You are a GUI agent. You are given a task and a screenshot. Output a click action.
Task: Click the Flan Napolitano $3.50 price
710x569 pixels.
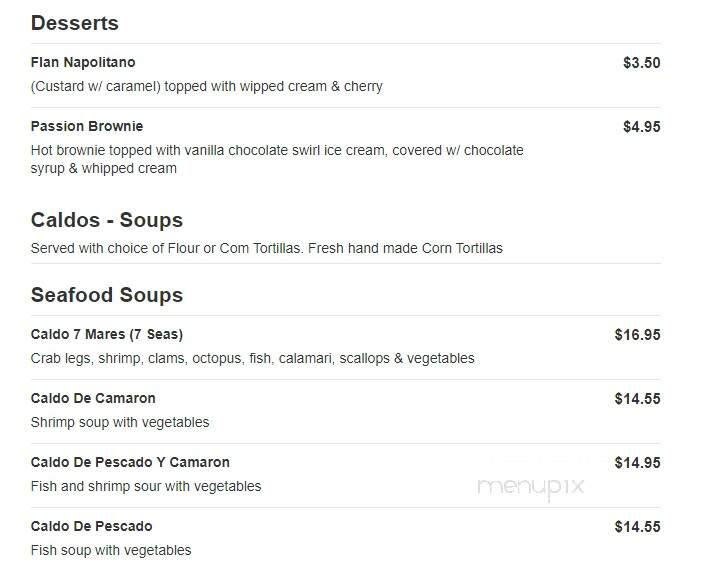tap(642, 62)
